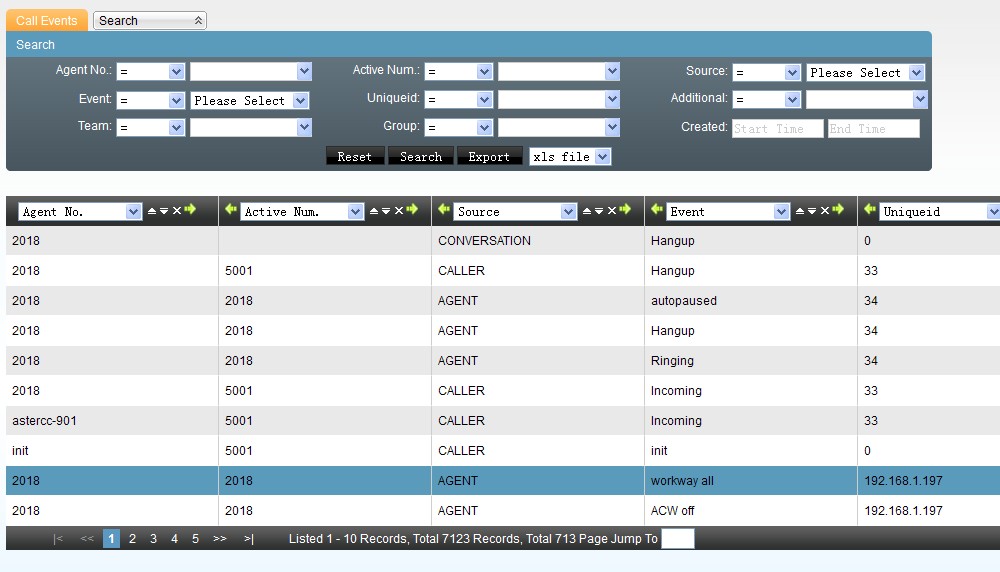Move Event column right with green arrow
This screenshot has height=572, width=1000.
point(837,210)
